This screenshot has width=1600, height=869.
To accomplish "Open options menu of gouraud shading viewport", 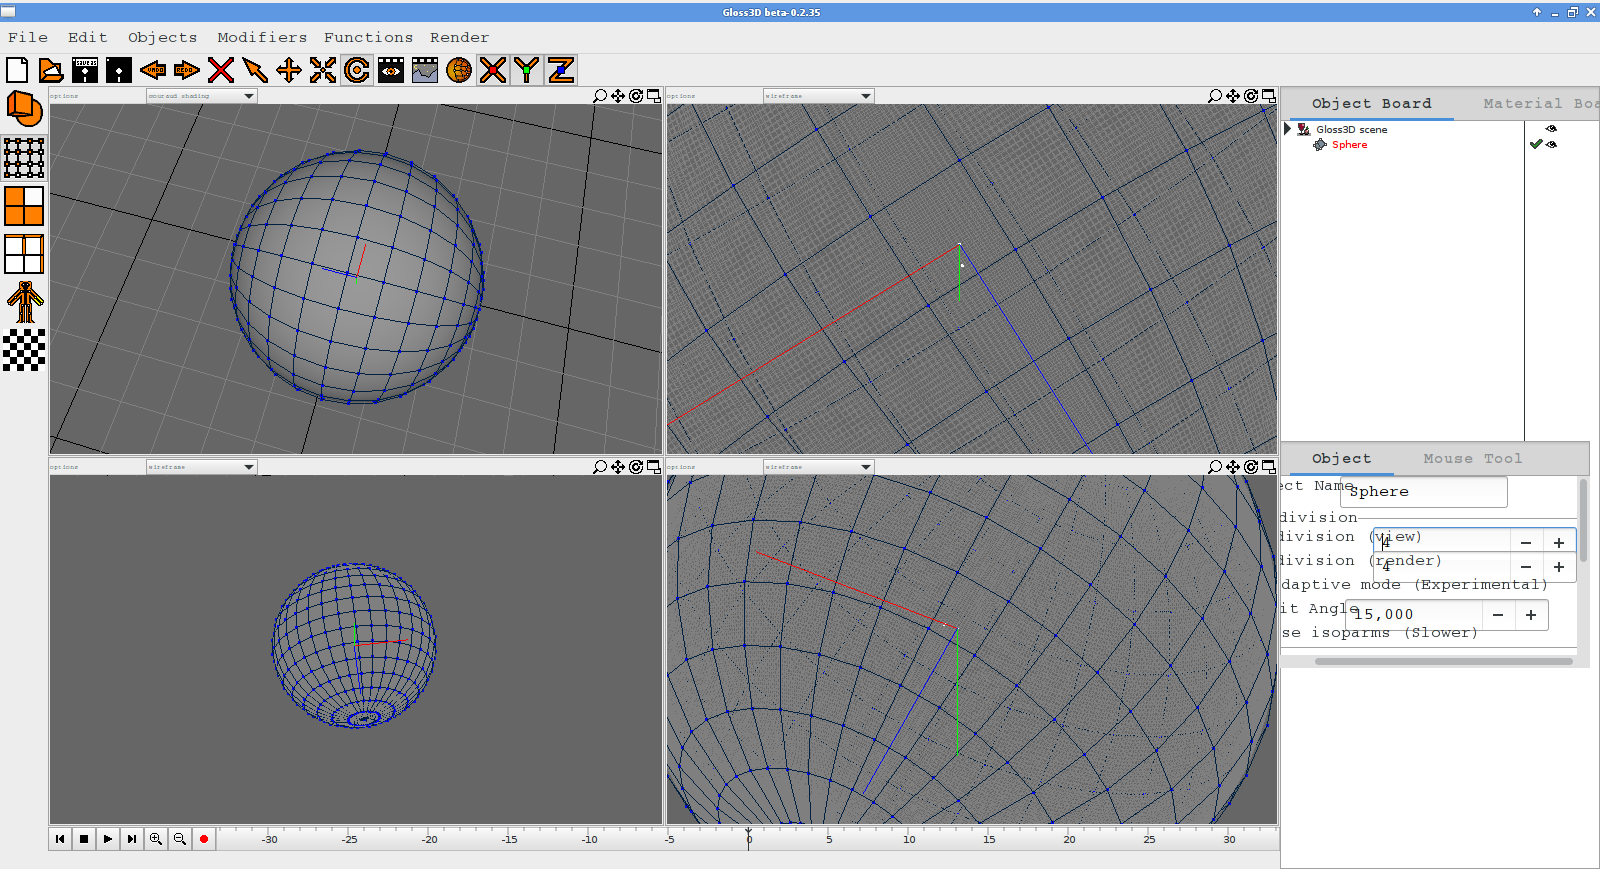I will (64, 96).
